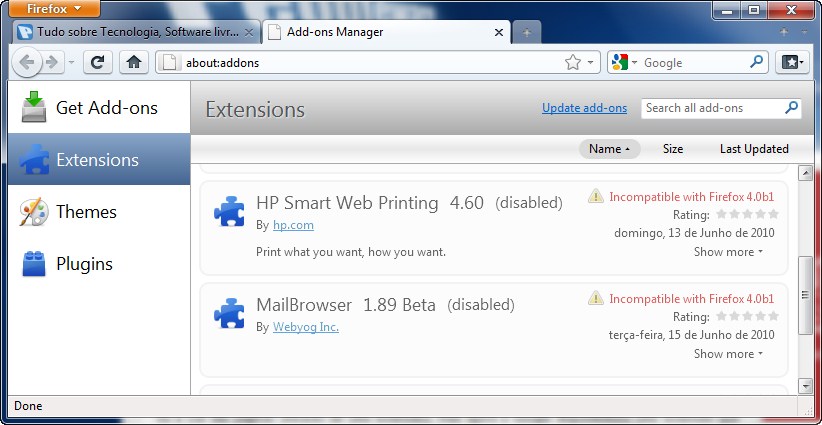
Task: Click the scrollbar up arrow
Action: point(805,173)
